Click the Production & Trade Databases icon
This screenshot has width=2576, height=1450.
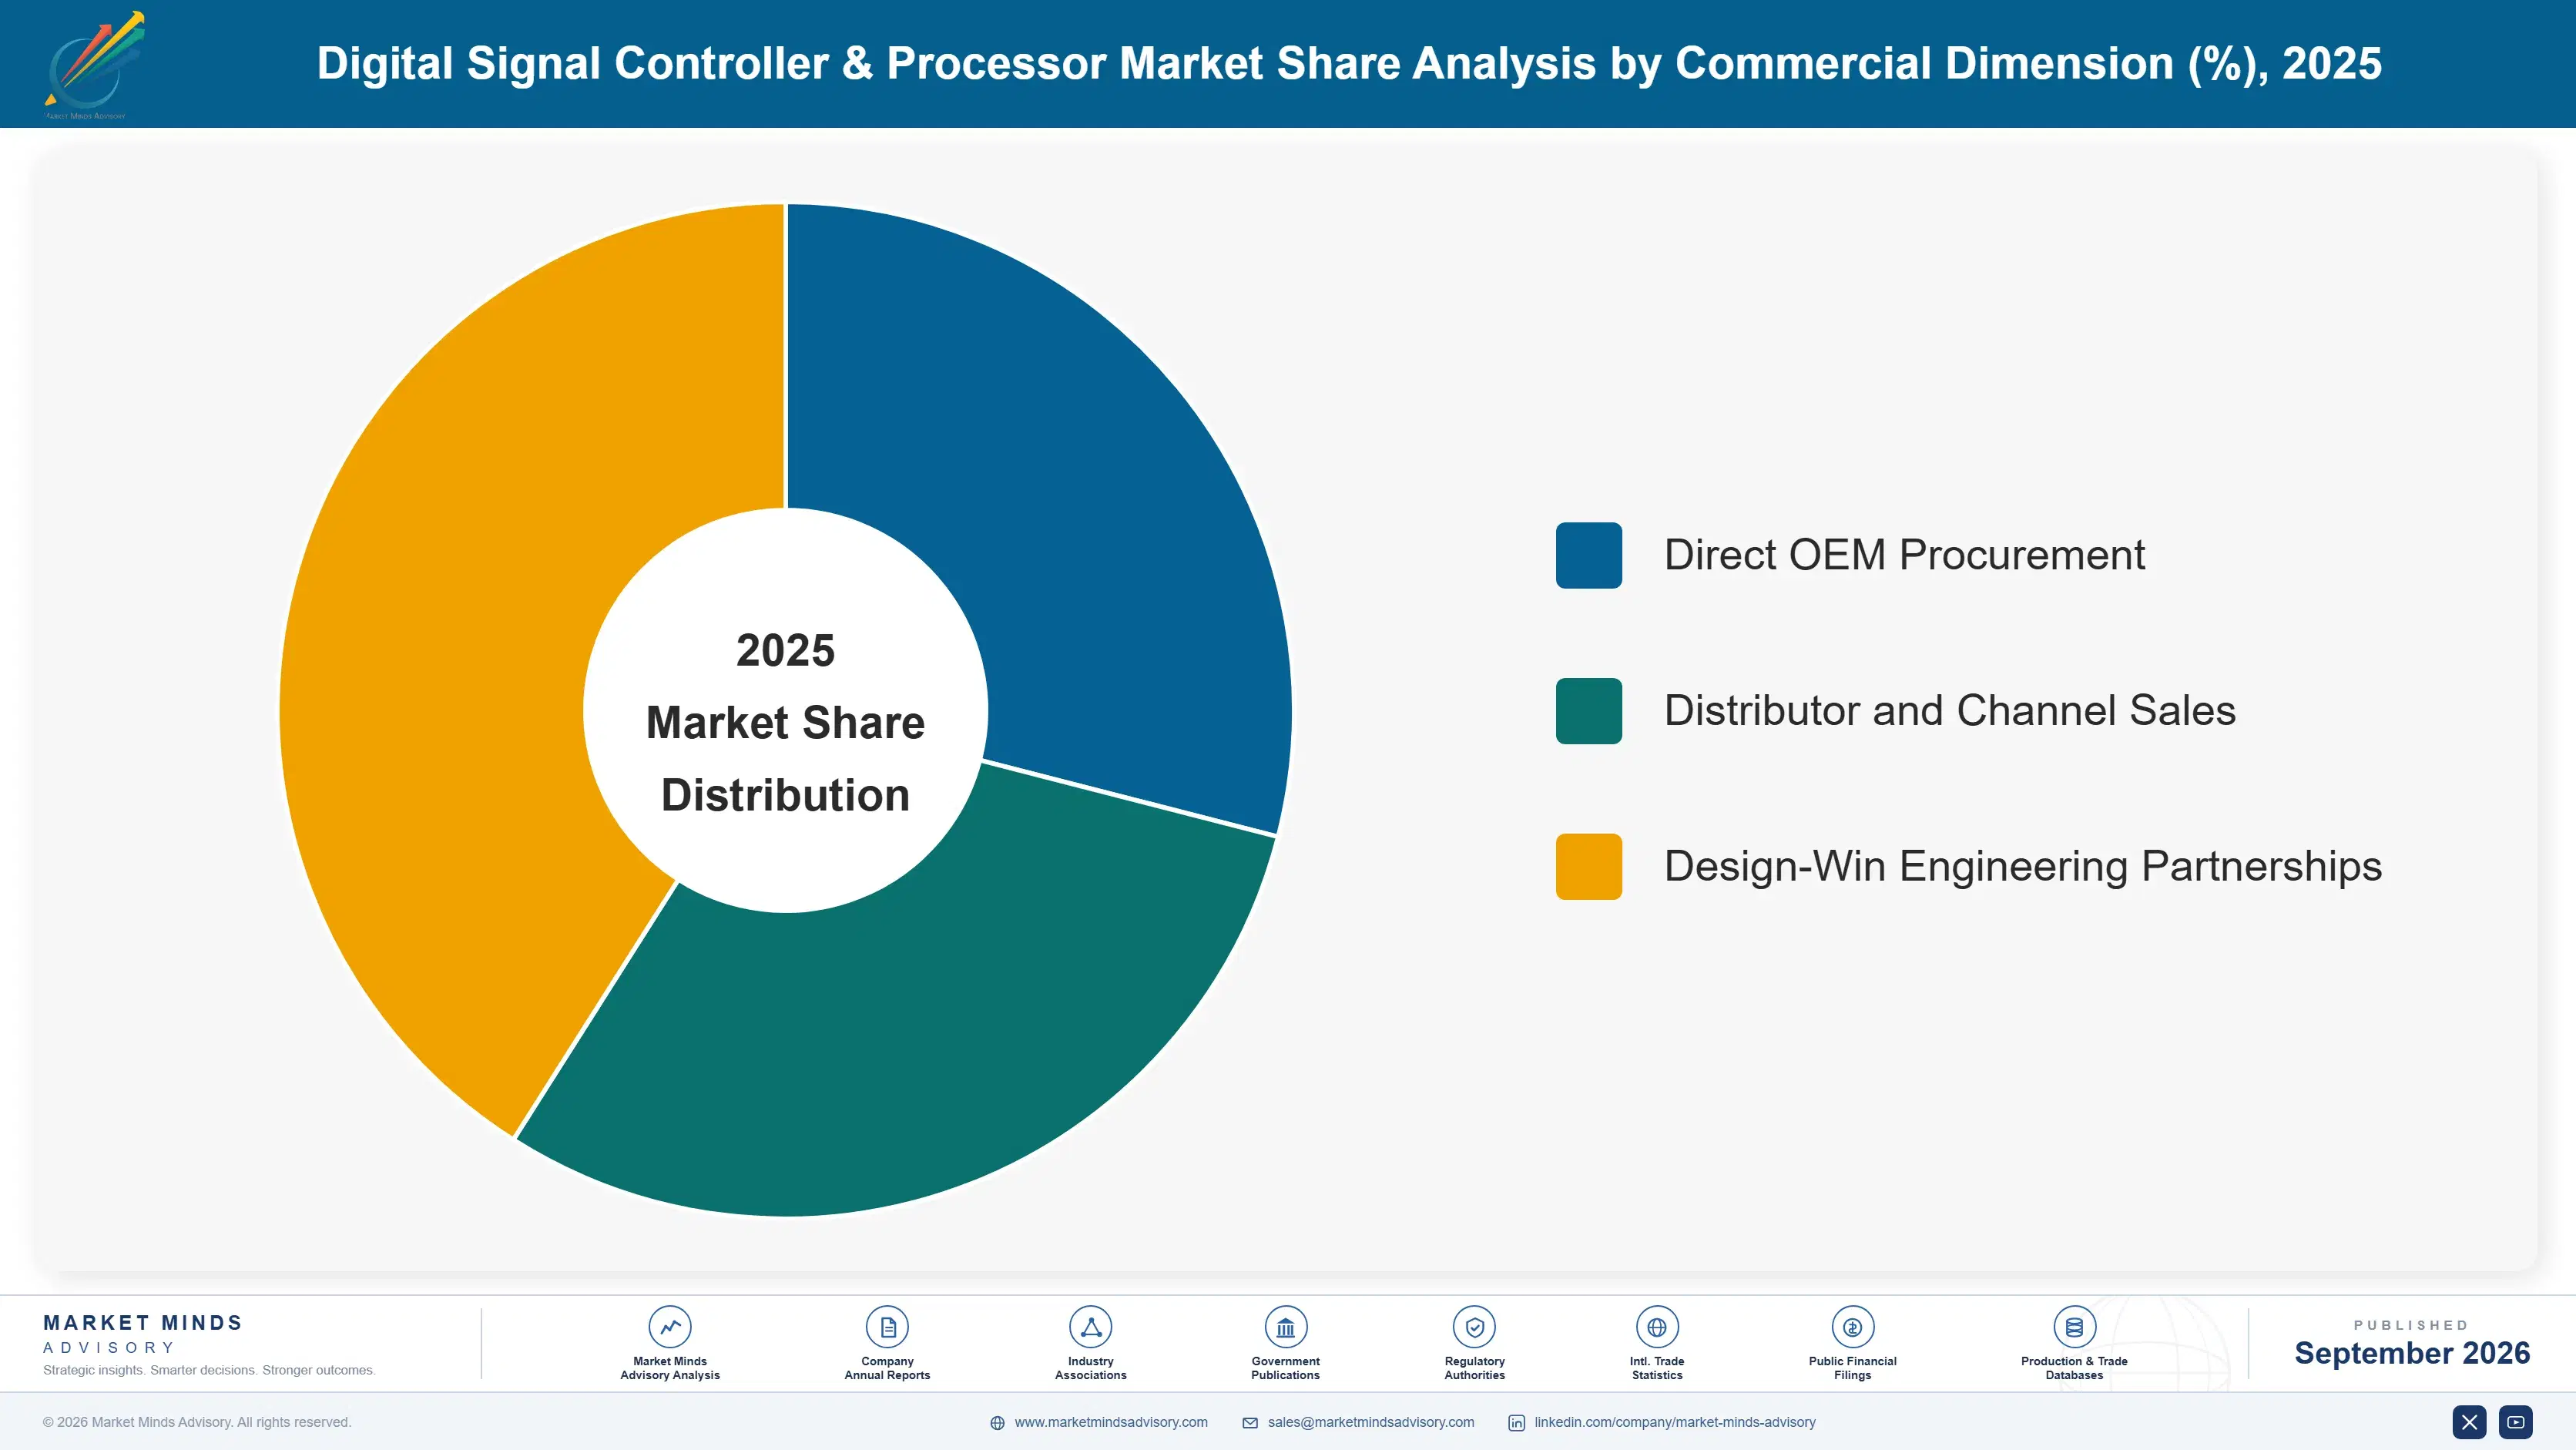(2074, 1327)
